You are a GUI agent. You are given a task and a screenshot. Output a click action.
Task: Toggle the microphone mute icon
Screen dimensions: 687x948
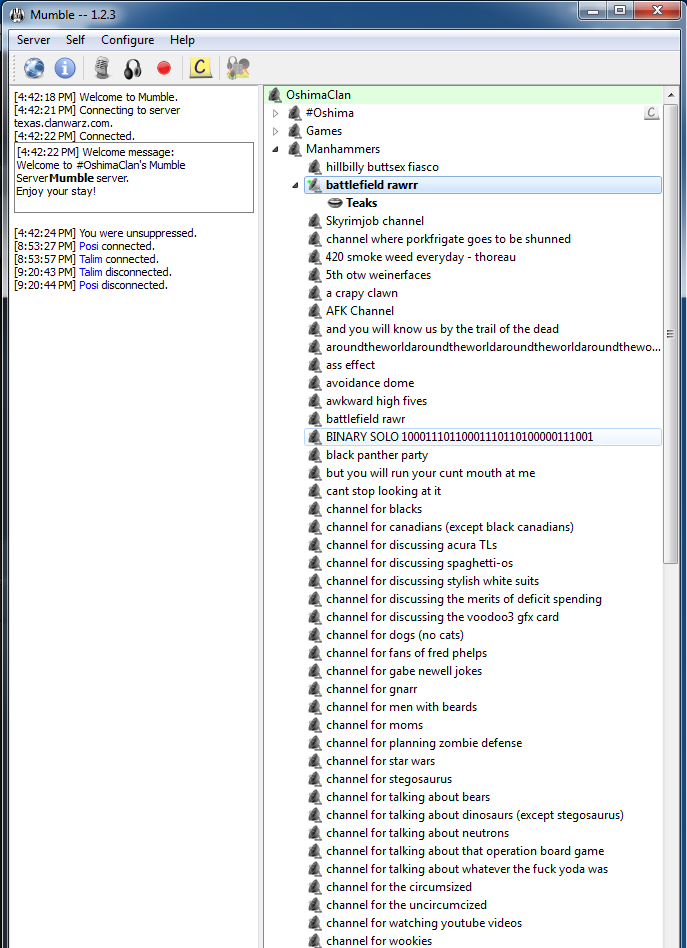pyautogui.click(x=101, y=68)
